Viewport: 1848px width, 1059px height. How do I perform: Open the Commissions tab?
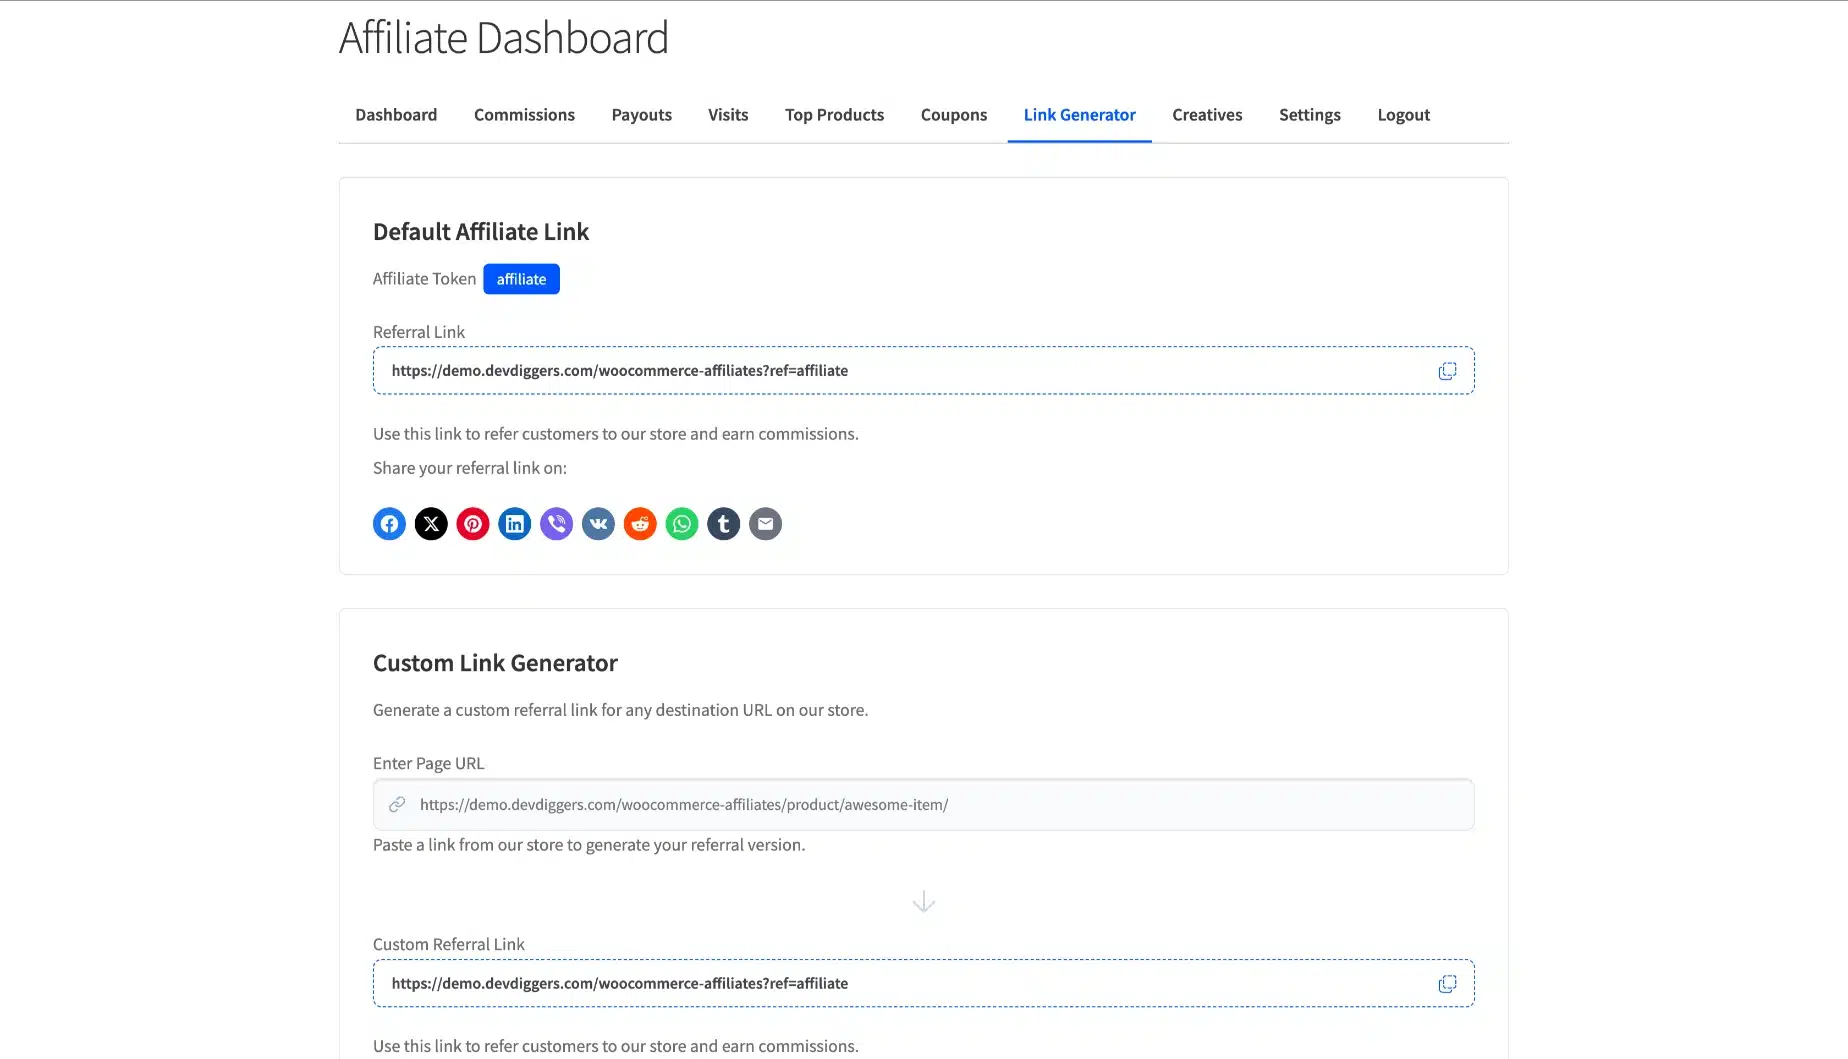pyautogui.click(x=524, y=115)
